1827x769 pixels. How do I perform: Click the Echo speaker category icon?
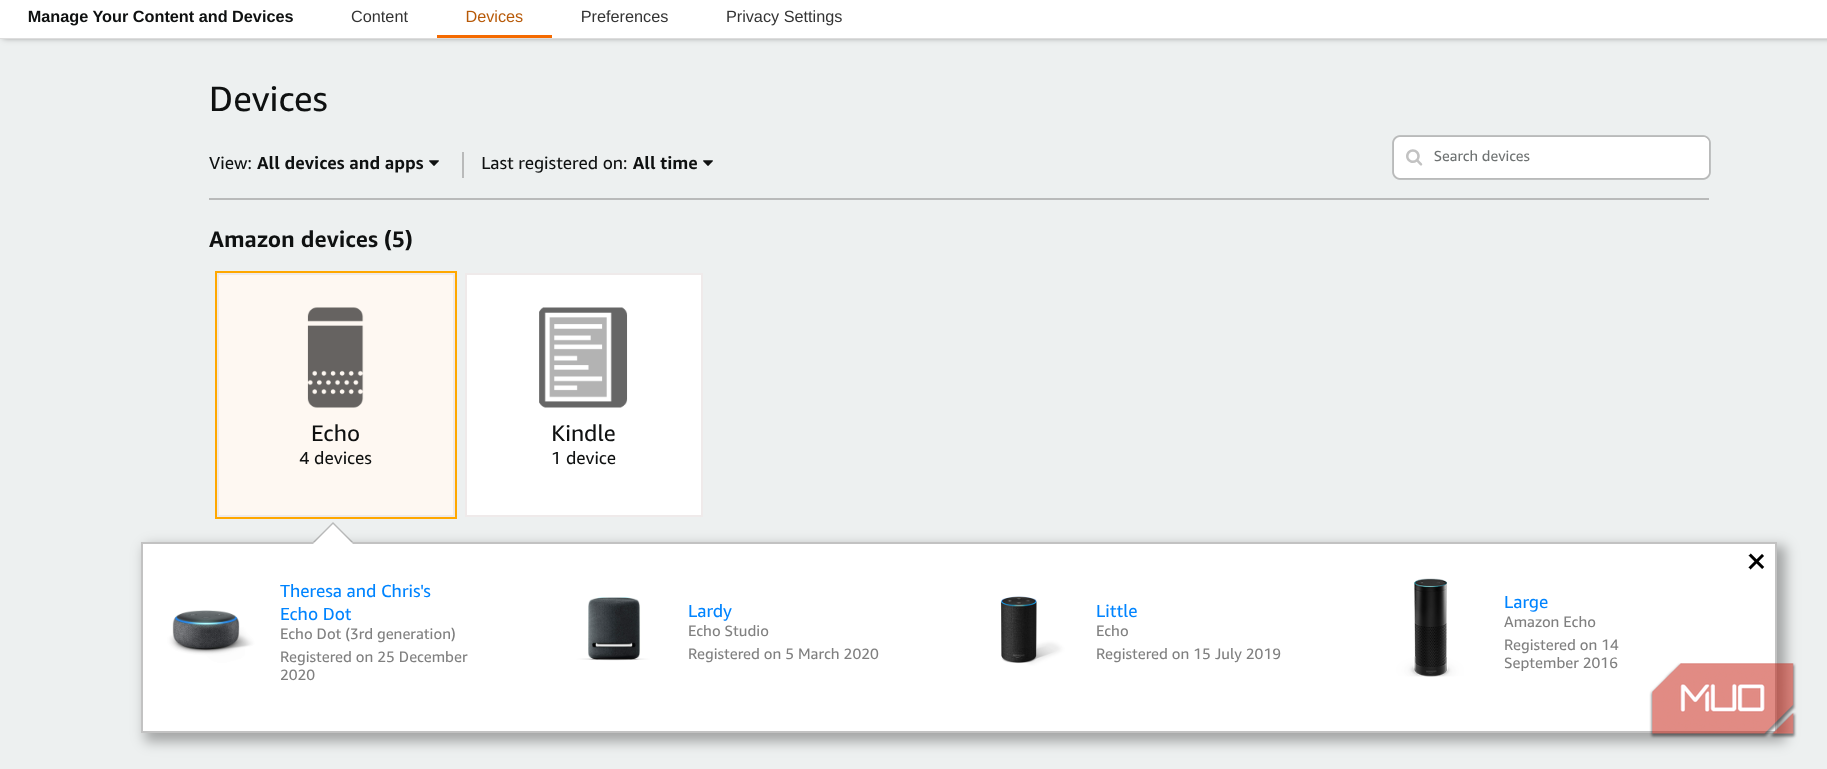point(335,357)
